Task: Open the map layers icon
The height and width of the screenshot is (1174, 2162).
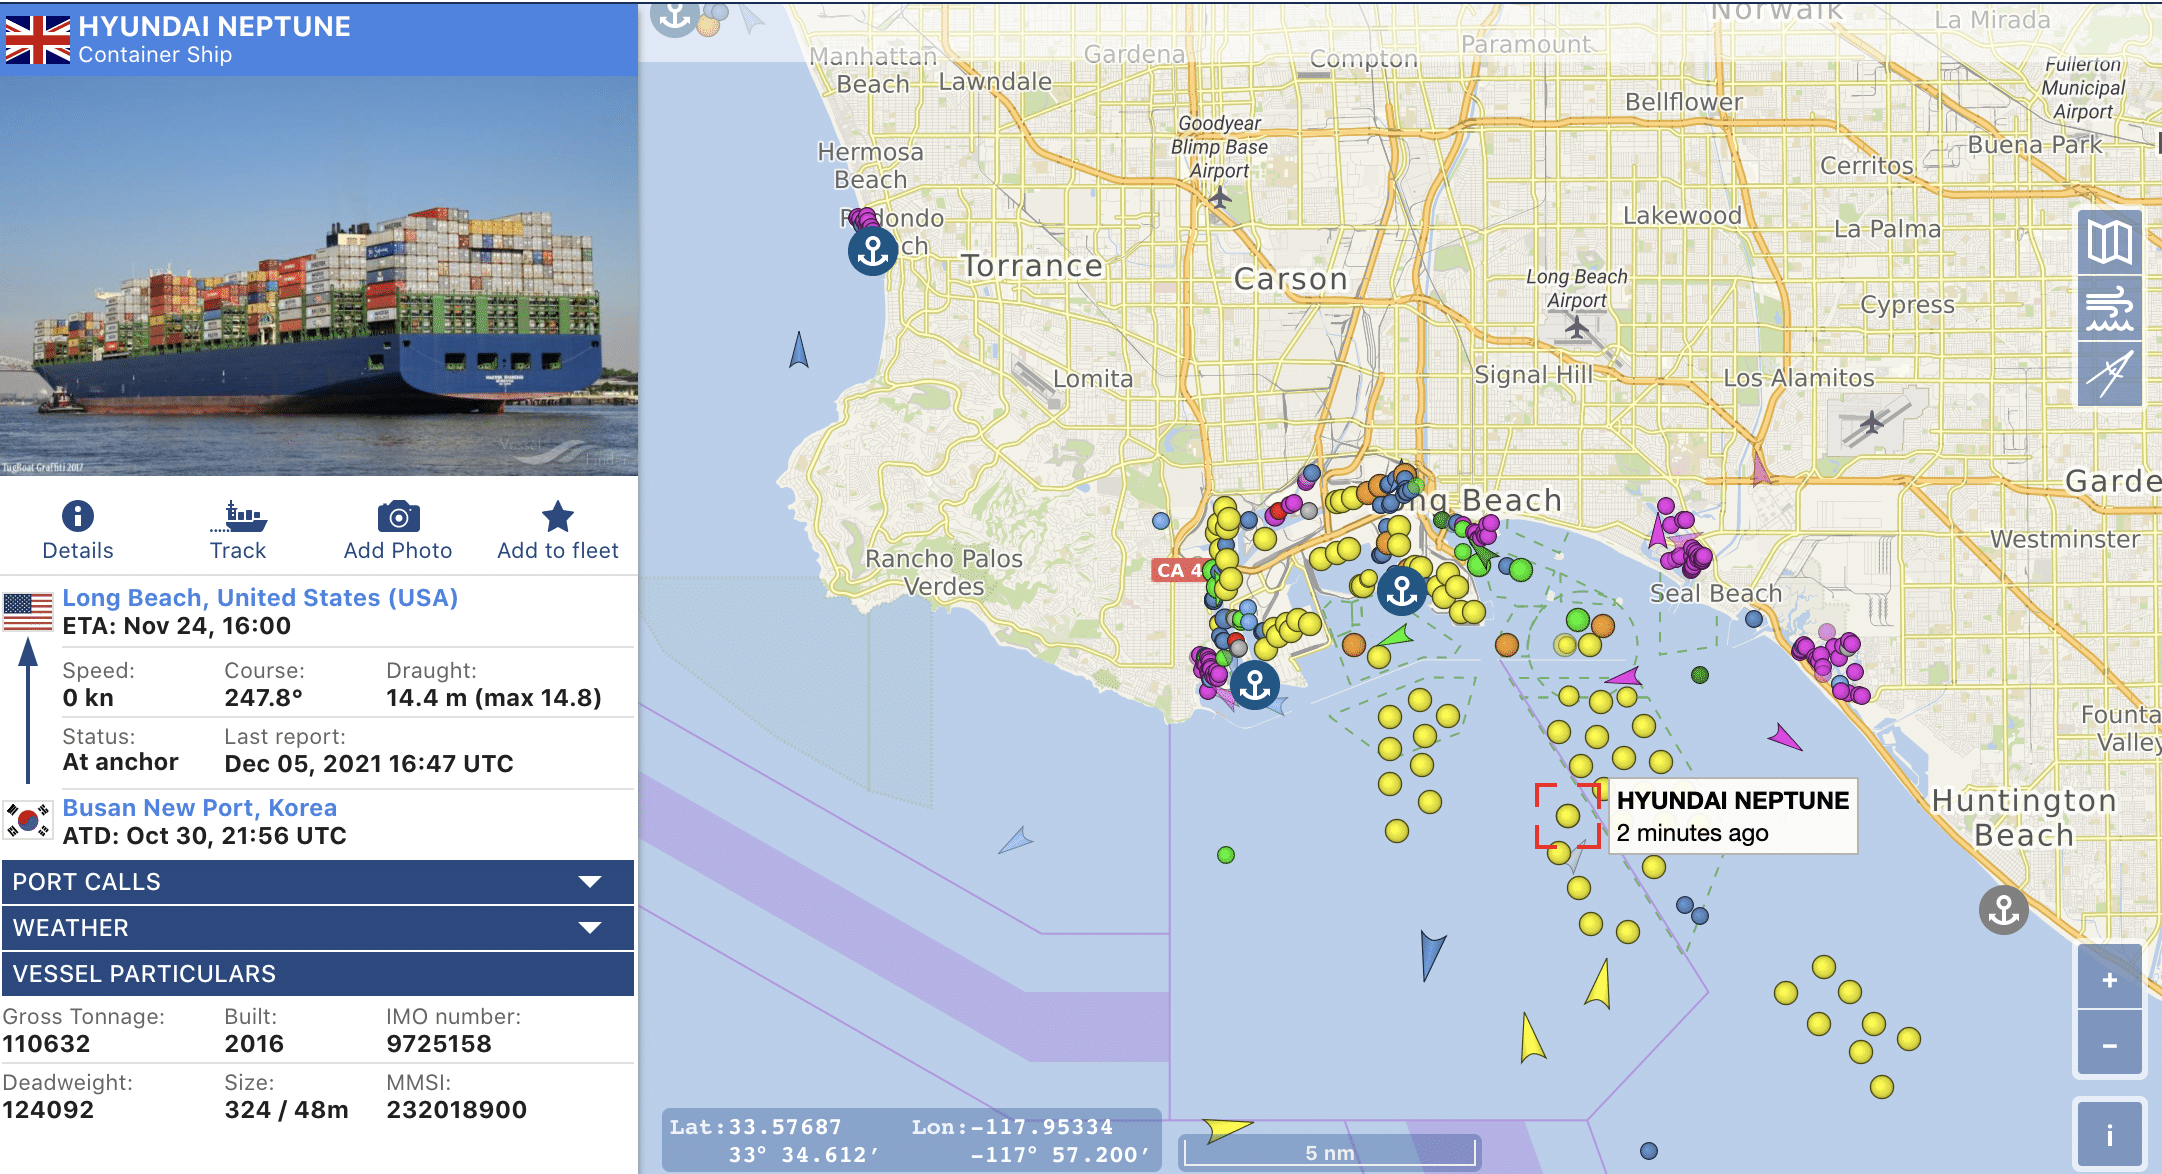Action: [x=2109, y=241]
